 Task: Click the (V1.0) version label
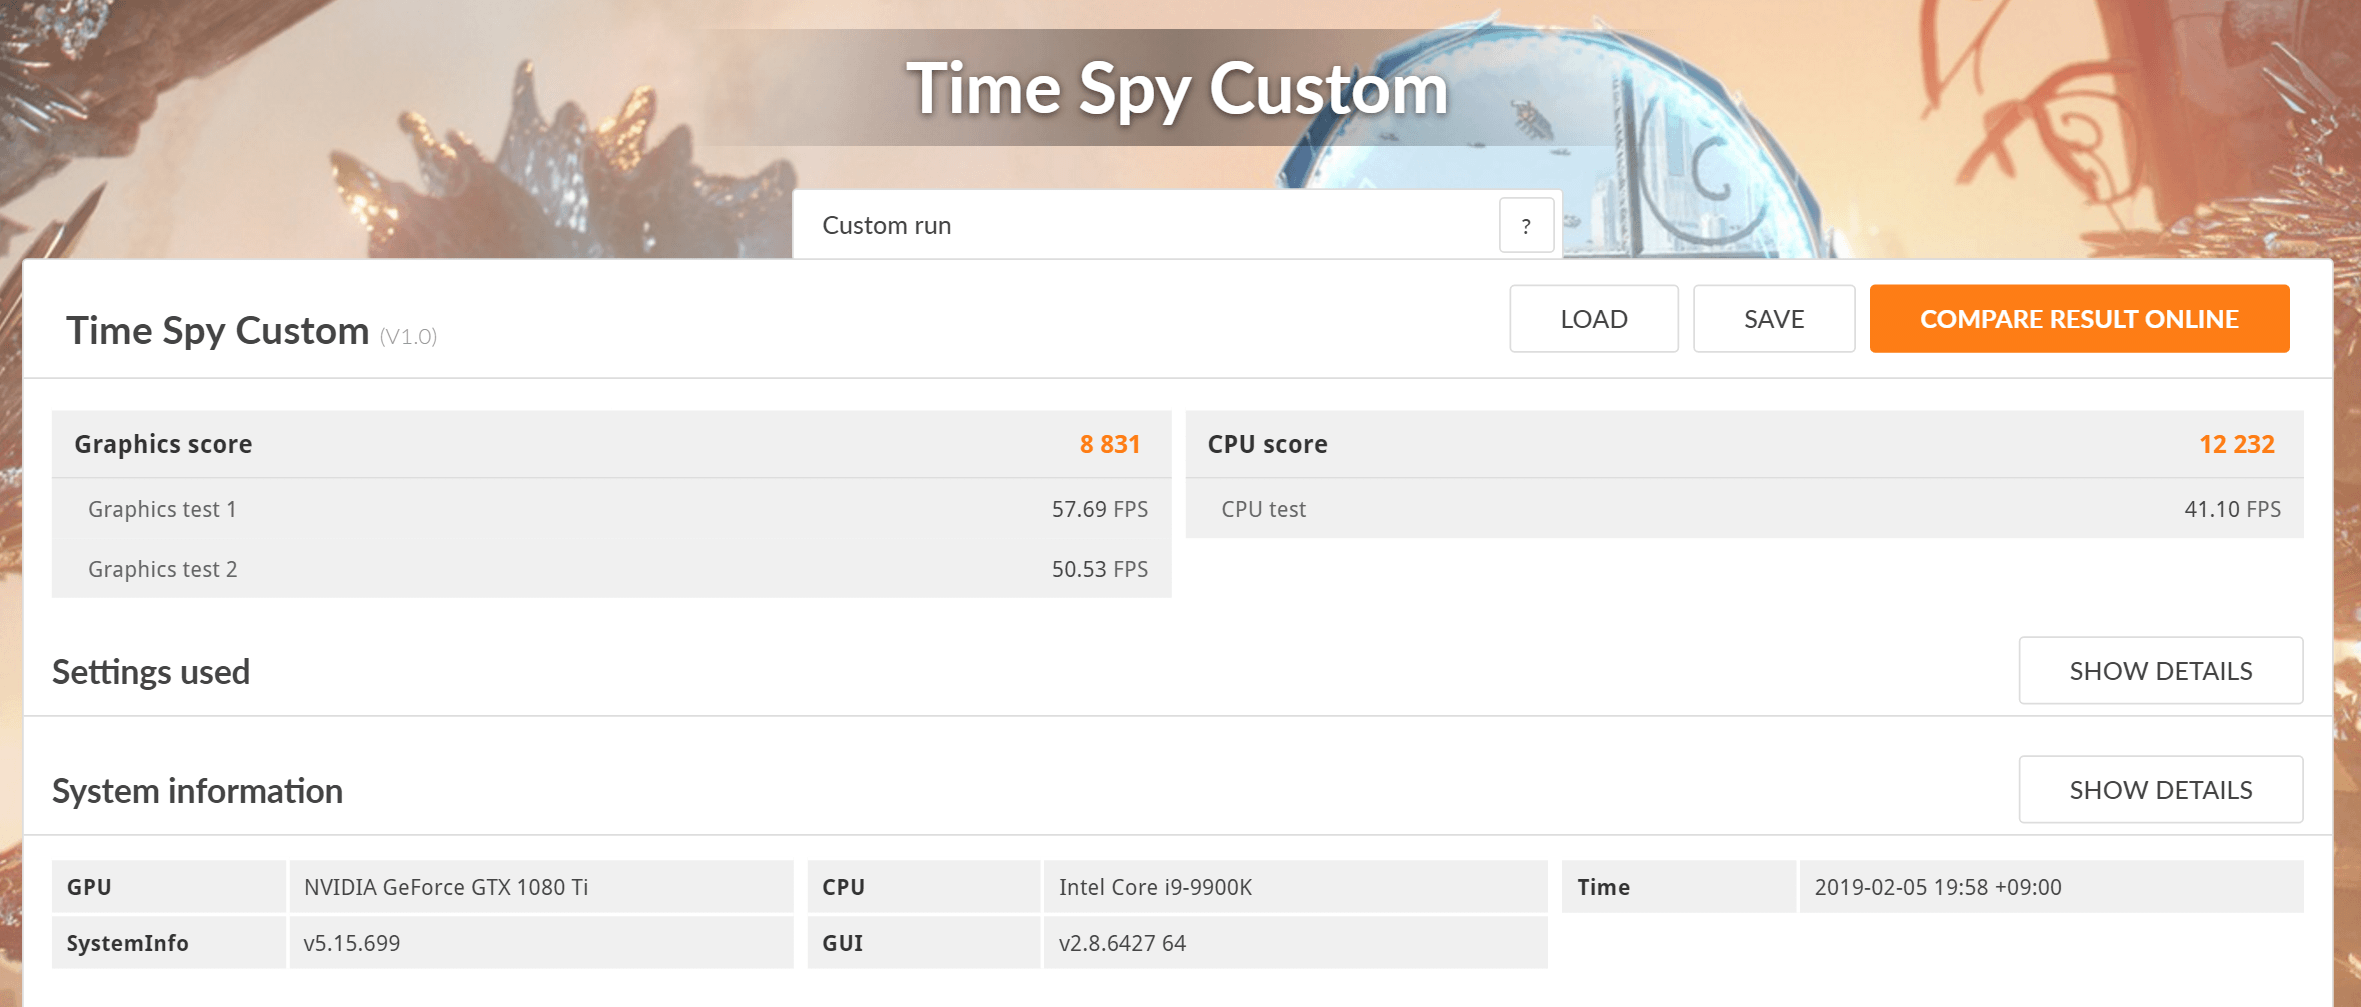tap(408, 336)
